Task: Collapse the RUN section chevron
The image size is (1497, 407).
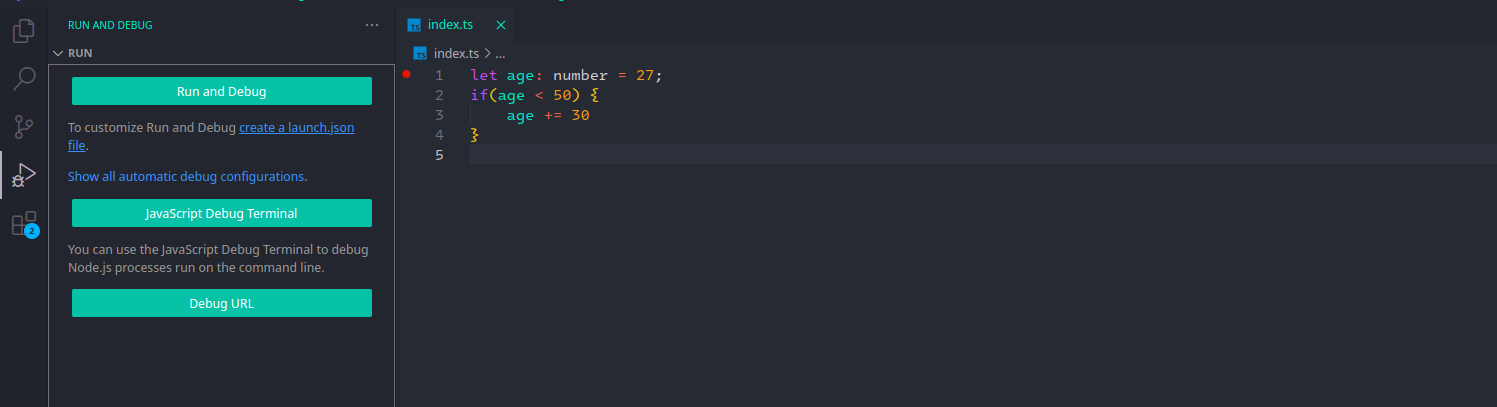Action: click(x=57, y=53)
